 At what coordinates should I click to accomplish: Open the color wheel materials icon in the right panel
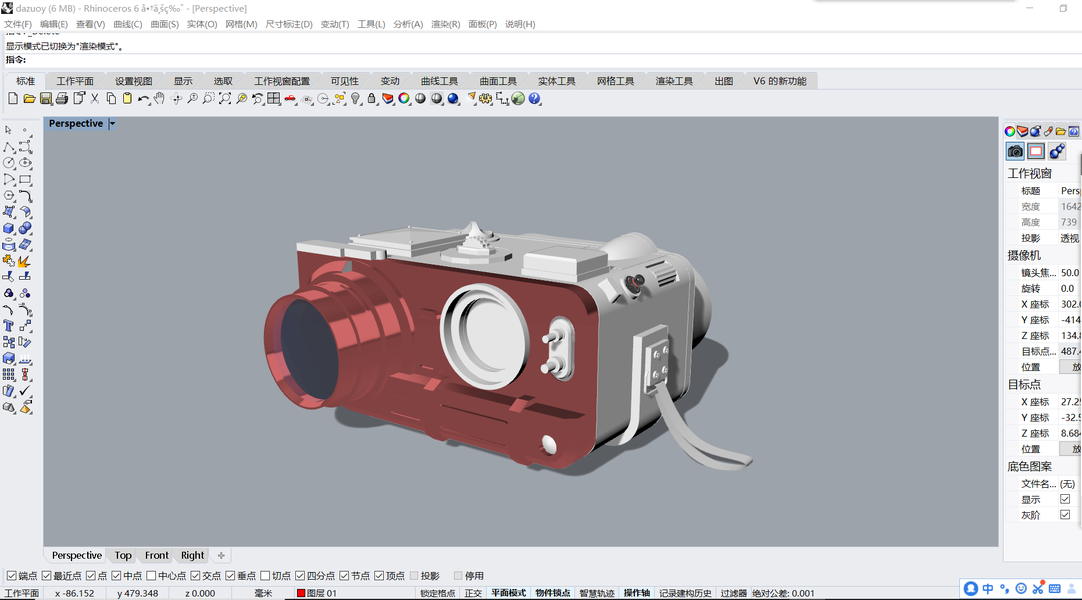(x=1010, y=131)
